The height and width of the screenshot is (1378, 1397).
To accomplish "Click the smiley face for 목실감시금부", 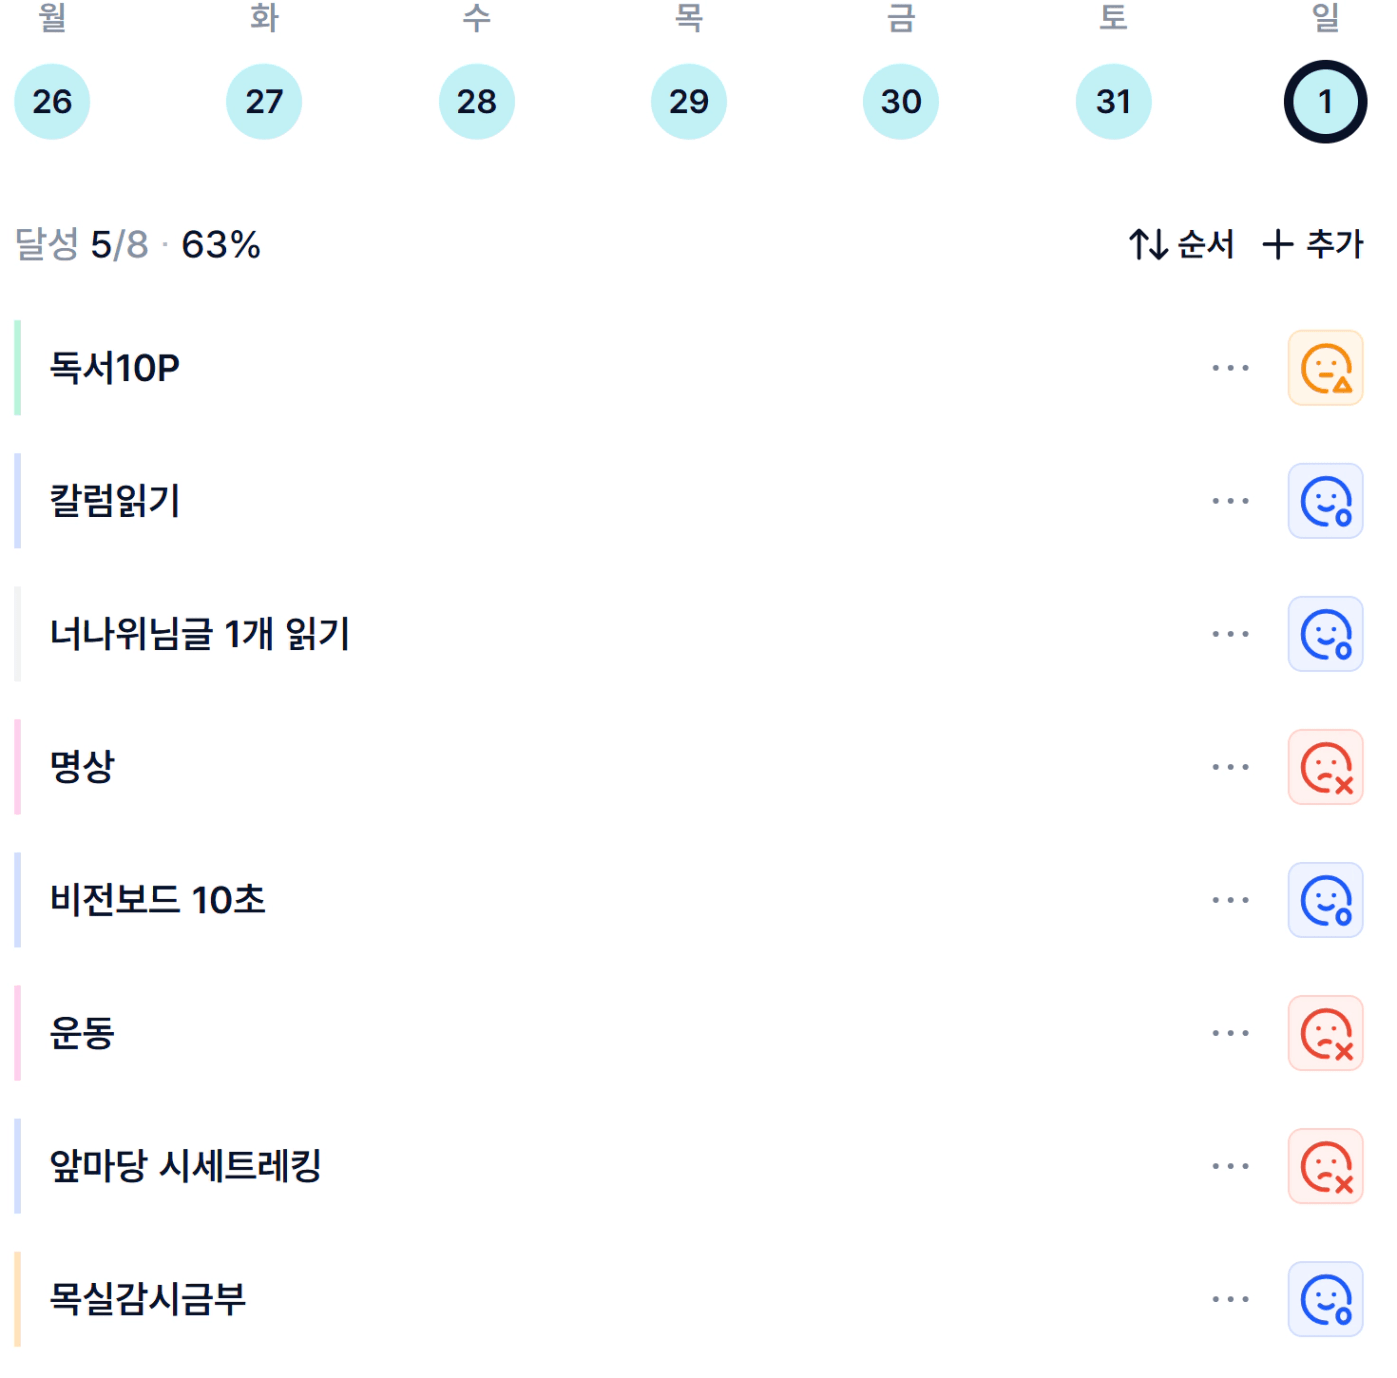I will (1325, 1299).
